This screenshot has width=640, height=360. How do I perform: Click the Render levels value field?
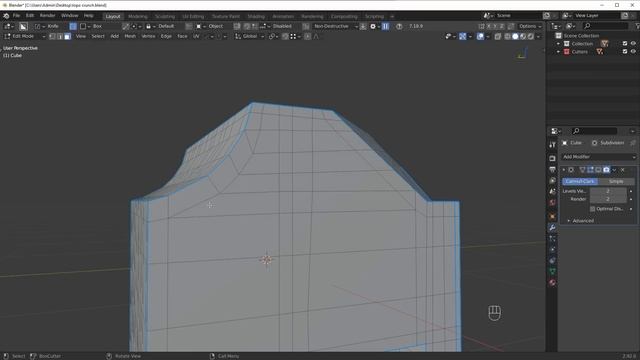click(608, 199)
